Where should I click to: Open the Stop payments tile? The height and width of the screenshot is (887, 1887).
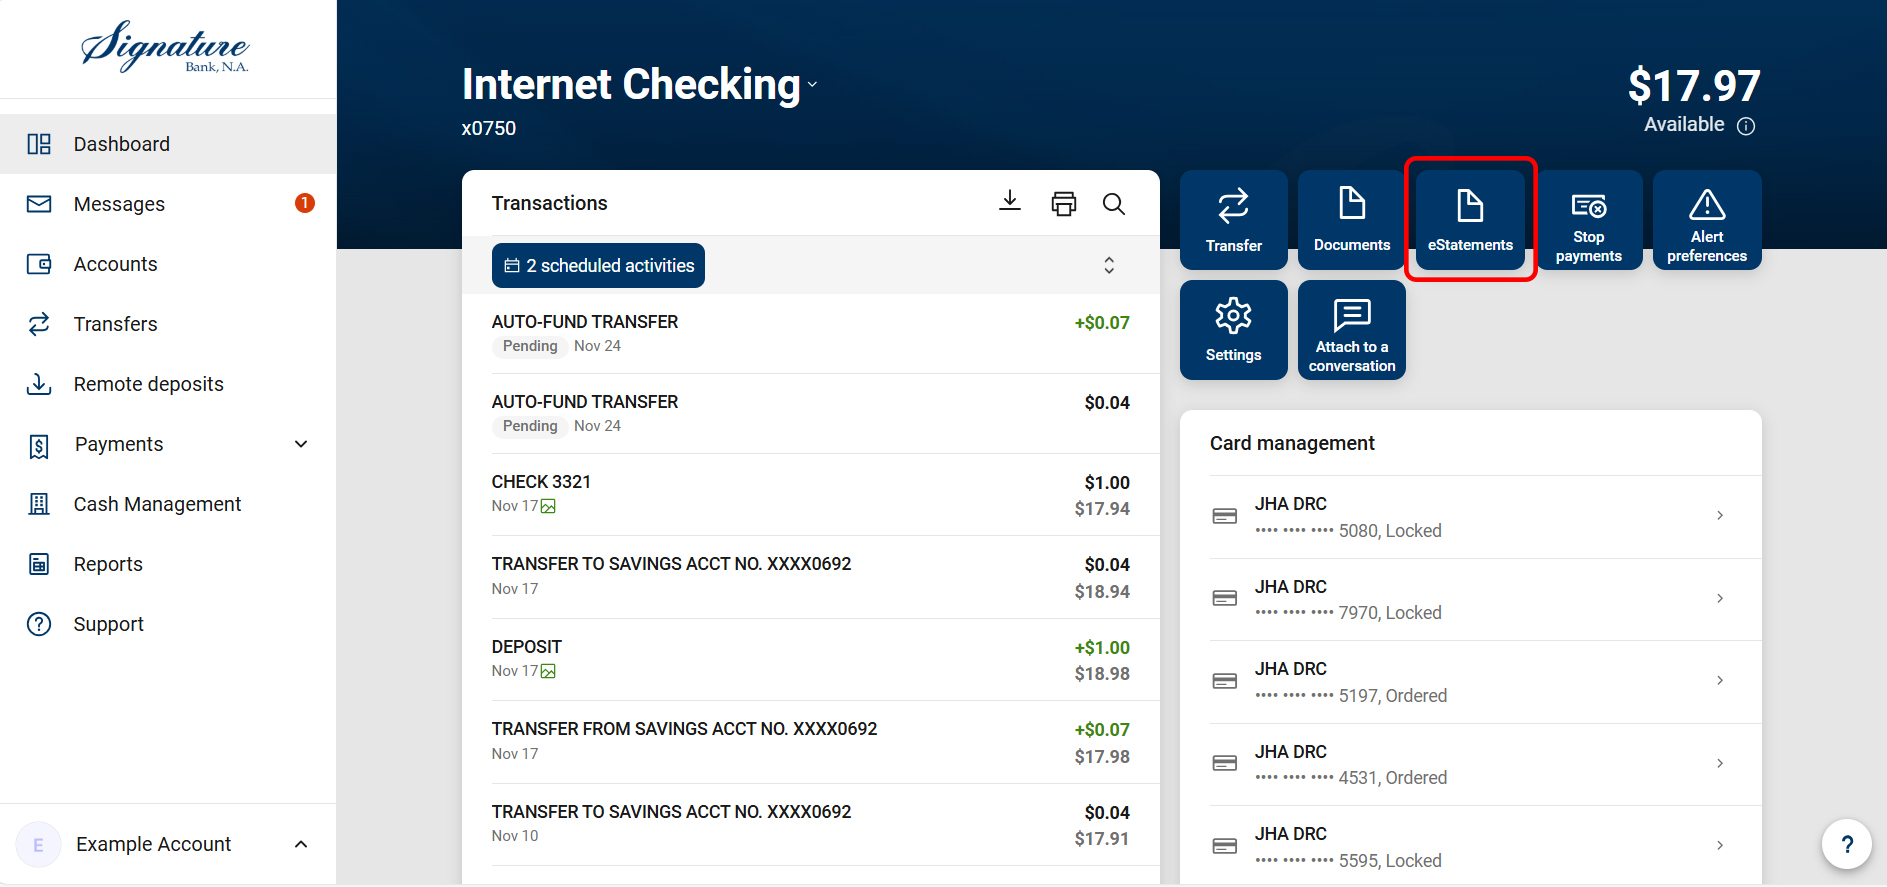(1589, 220)
